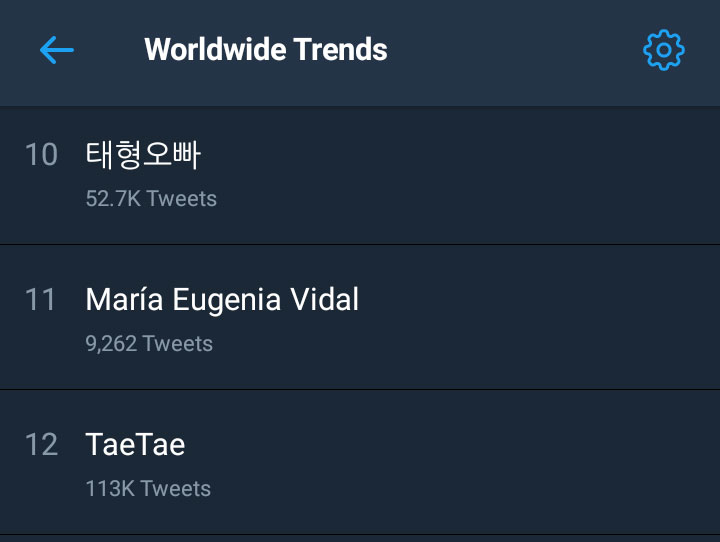Click empty area in trend row 10
The image size is (720, 542).
click(x=459, y=175)
